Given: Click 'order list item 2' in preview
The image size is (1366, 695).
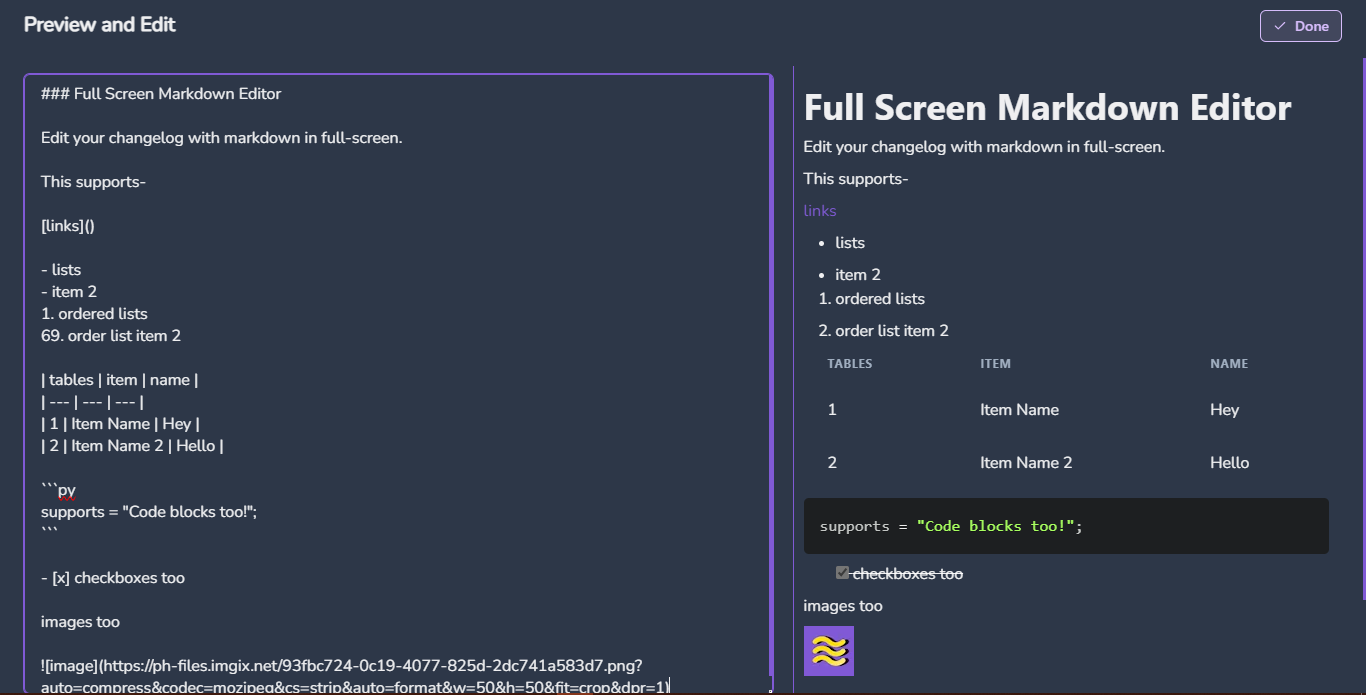Looking at the screenshot, I should pos(892,331).
